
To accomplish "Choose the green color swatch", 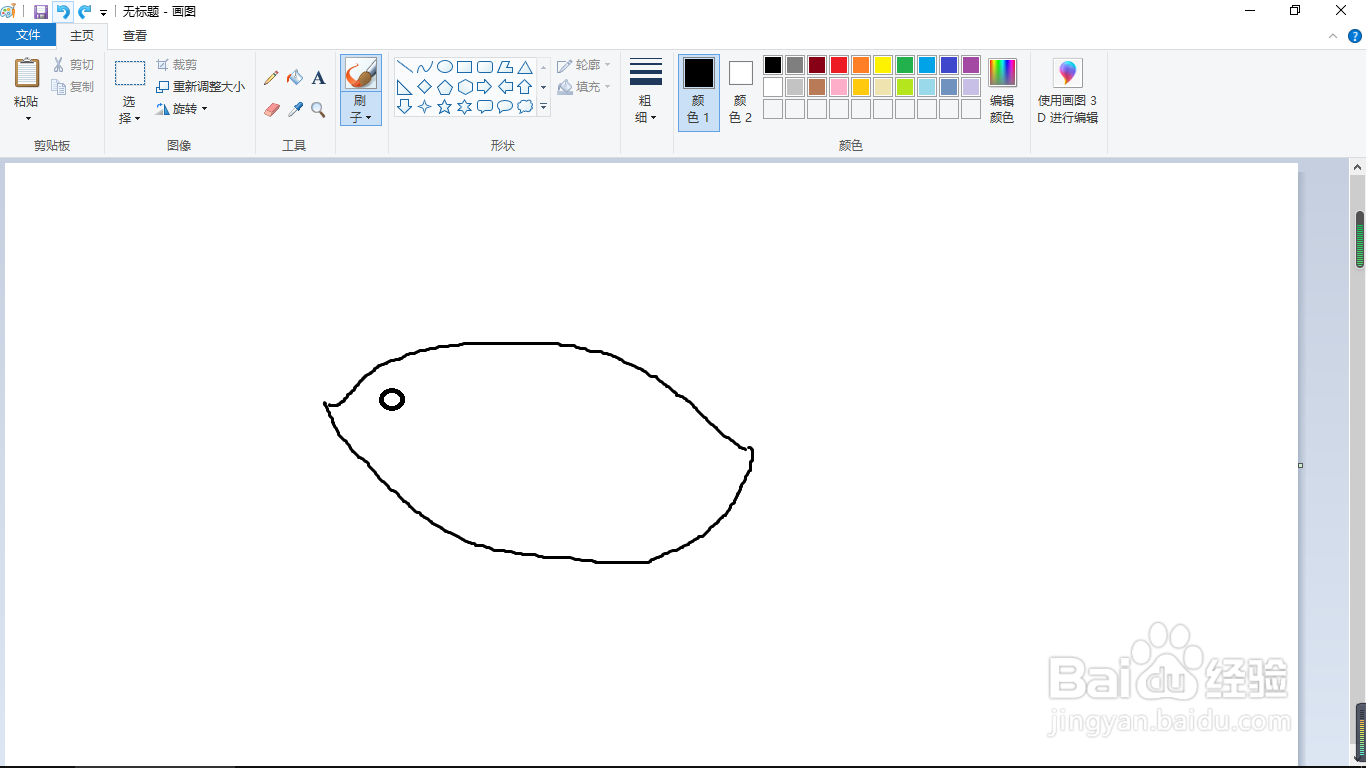I will point(905,65).
